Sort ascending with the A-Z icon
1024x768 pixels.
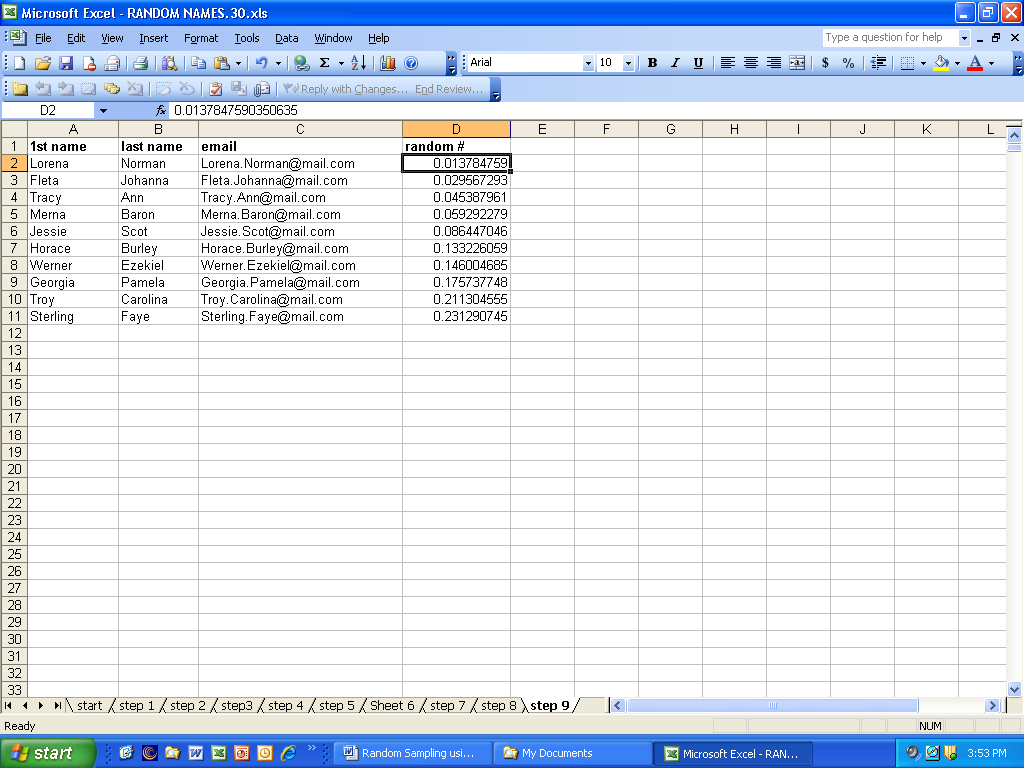(x=359, y=63)
